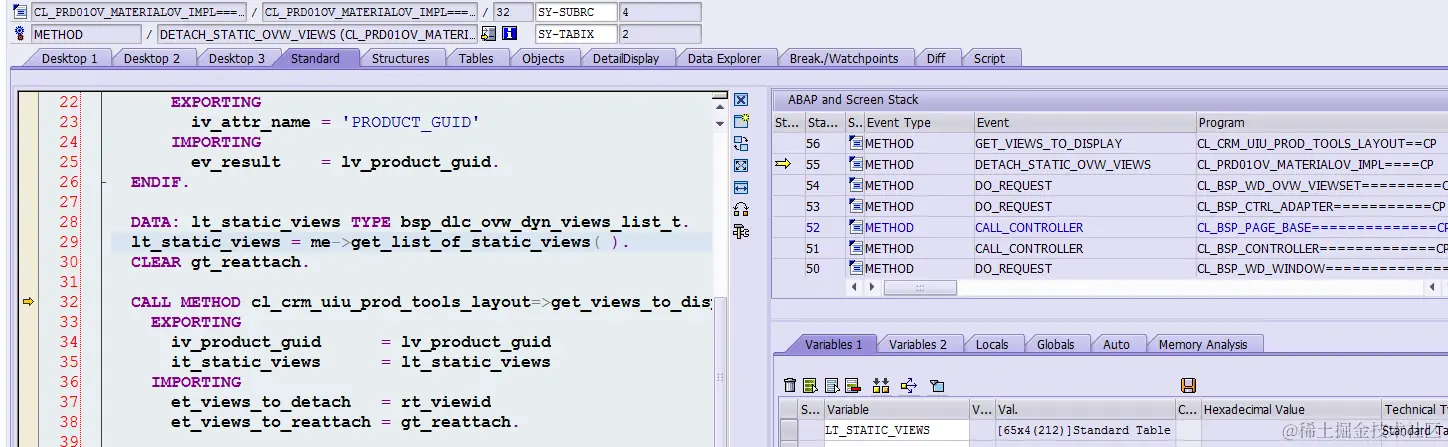Open the Script tab
Image resolution: width=1448 pixels, height=447 pixels.
tap(989, 58)
